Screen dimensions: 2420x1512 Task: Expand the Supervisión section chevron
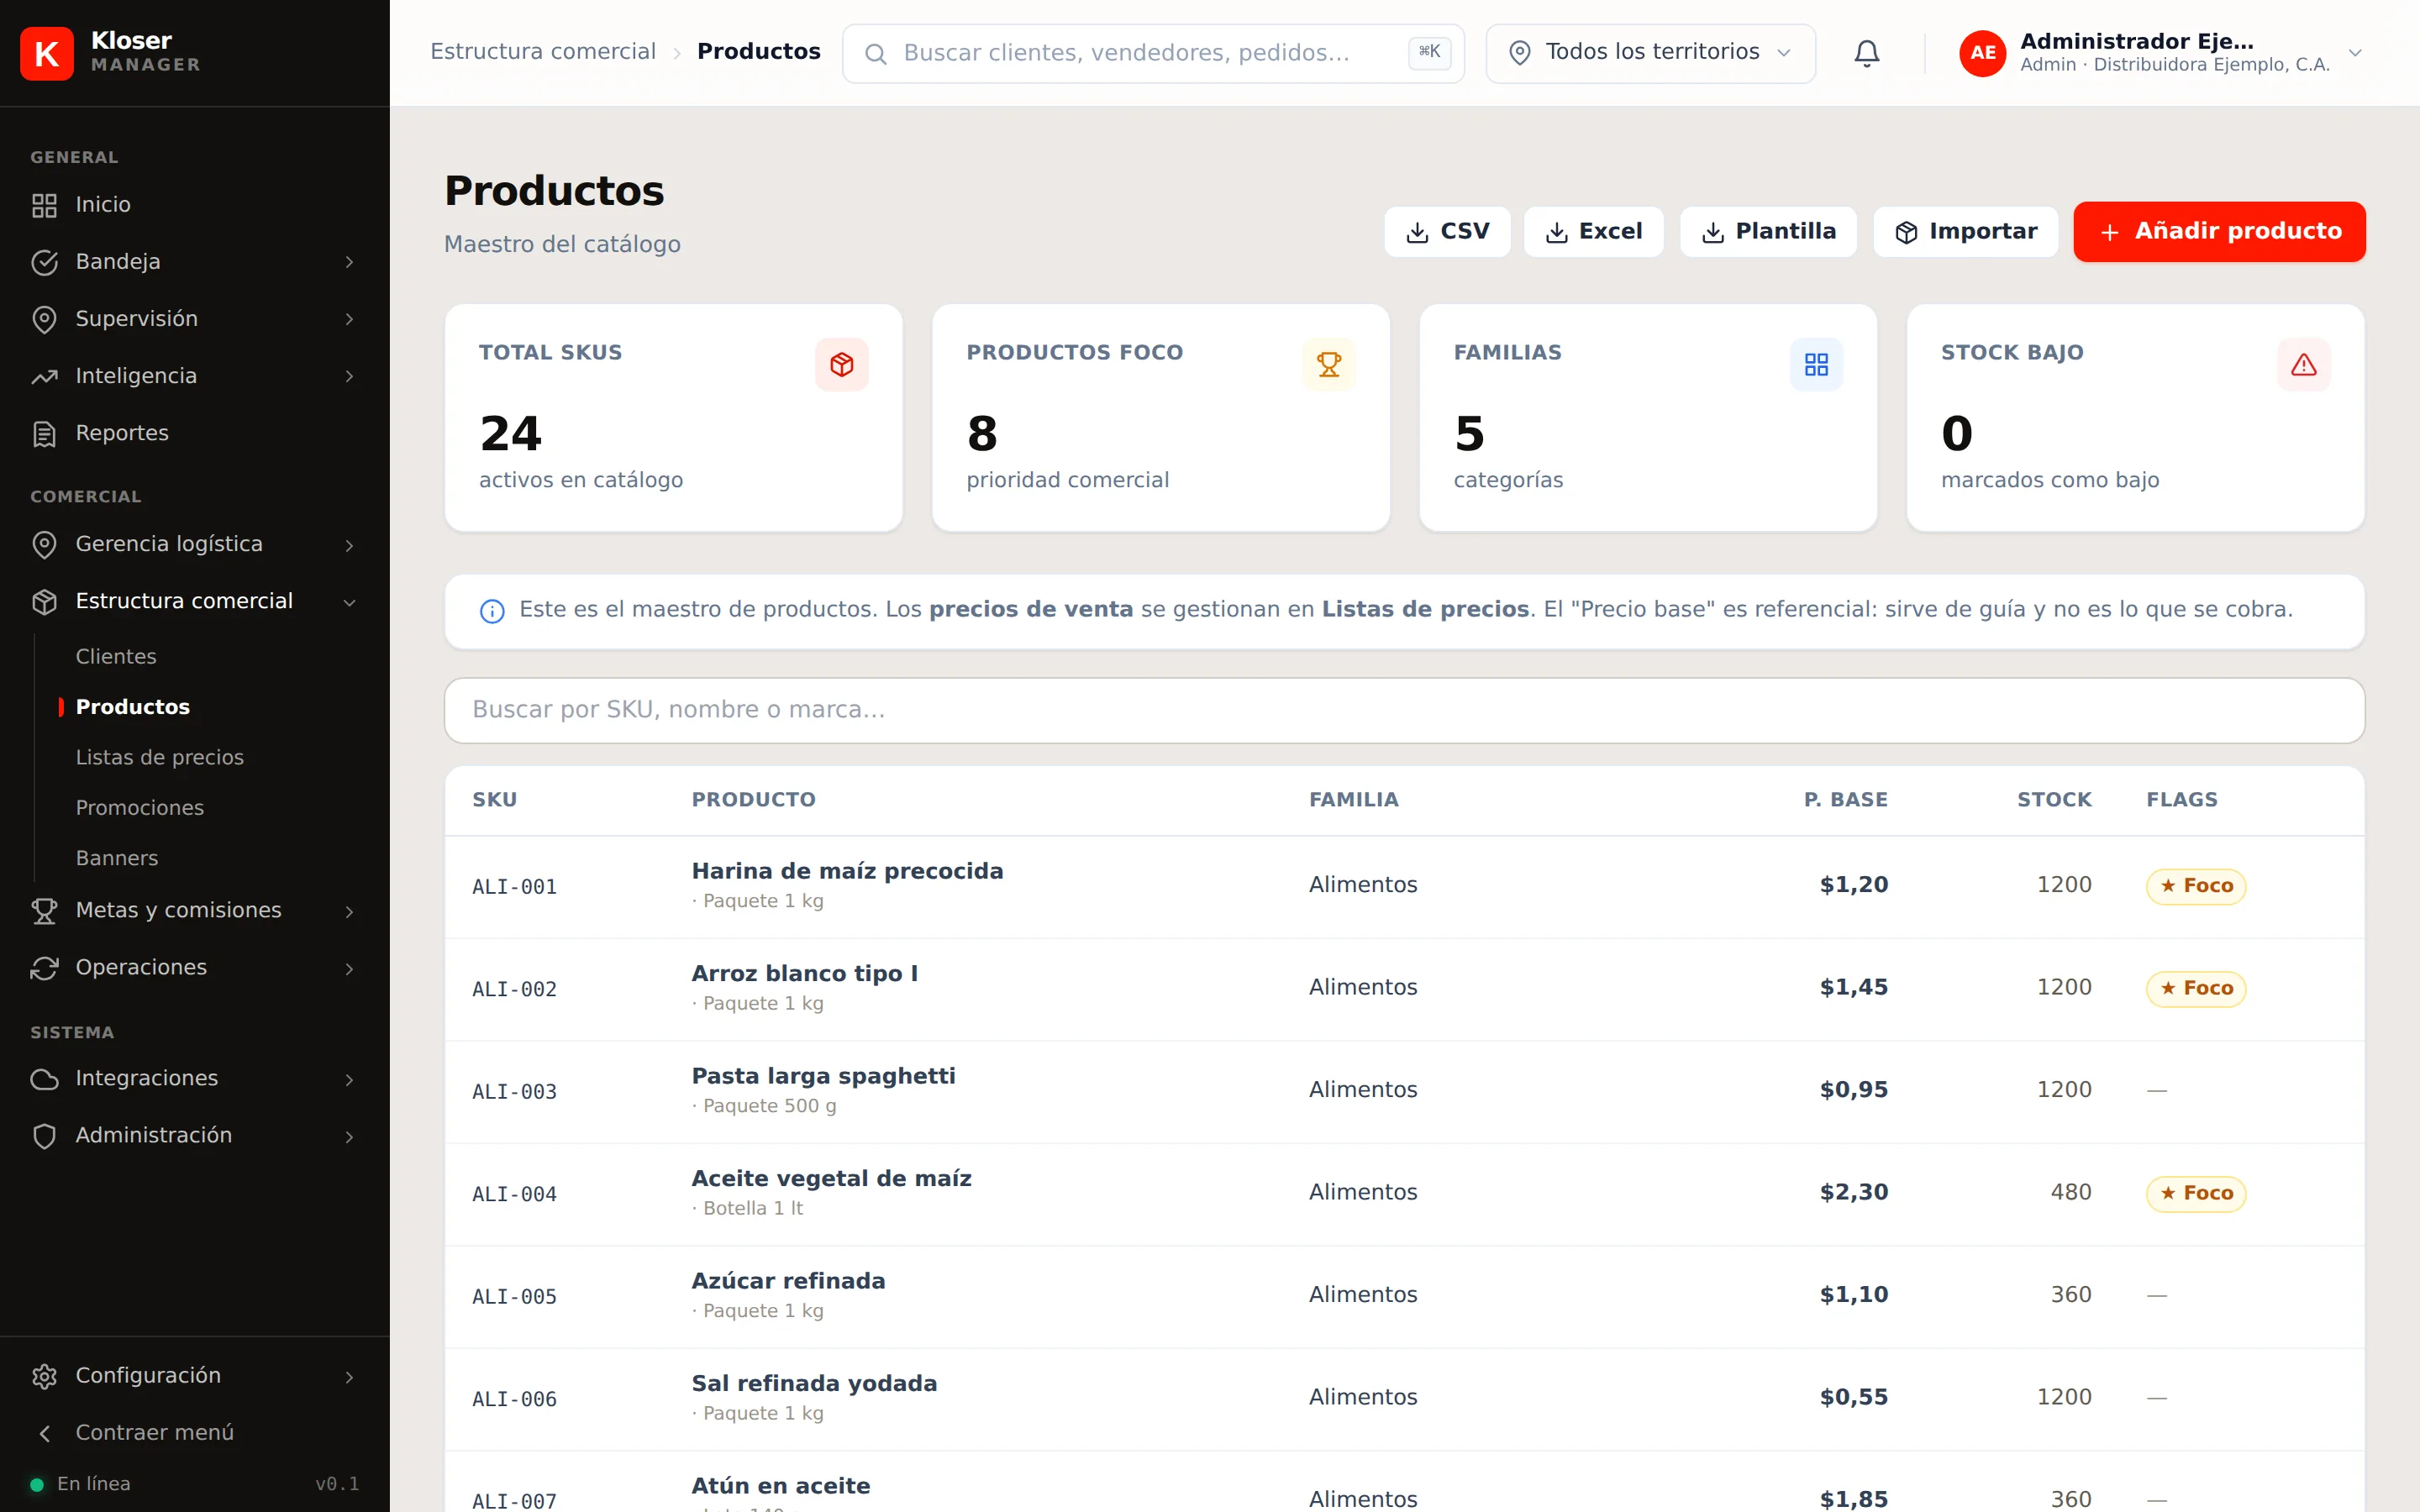pos(349,319)
